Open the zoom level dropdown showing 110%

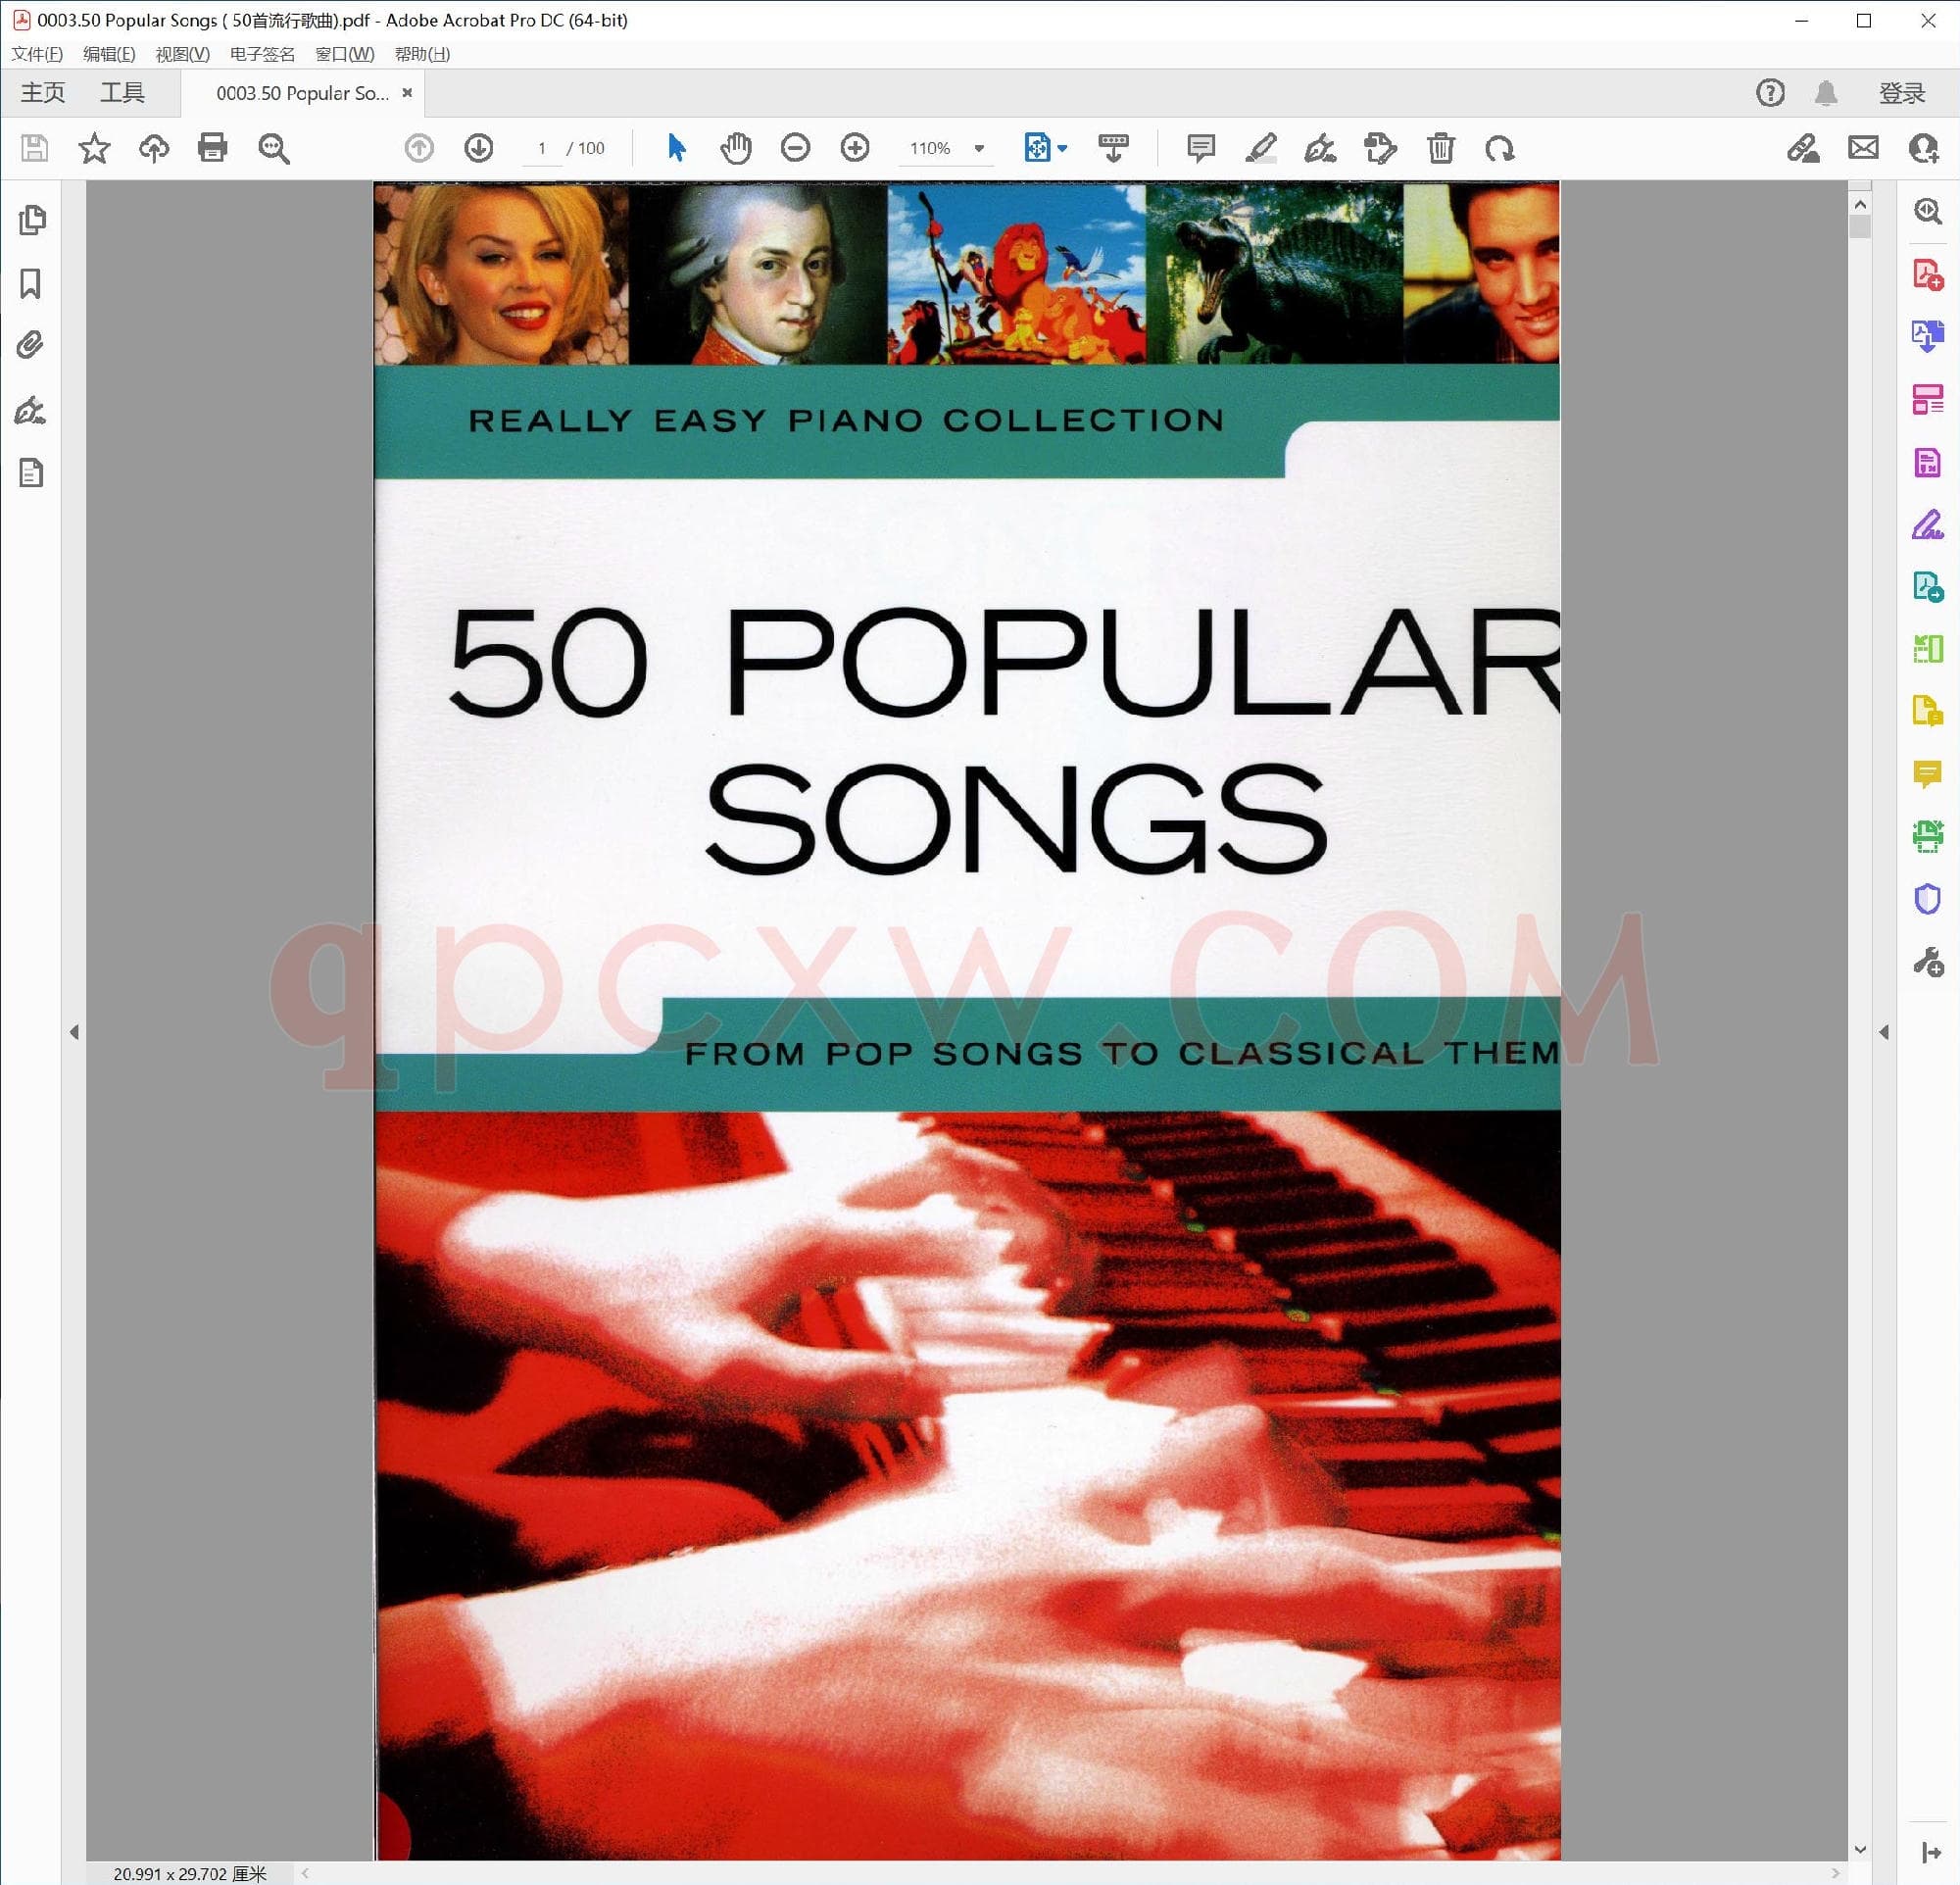[978, 148]
